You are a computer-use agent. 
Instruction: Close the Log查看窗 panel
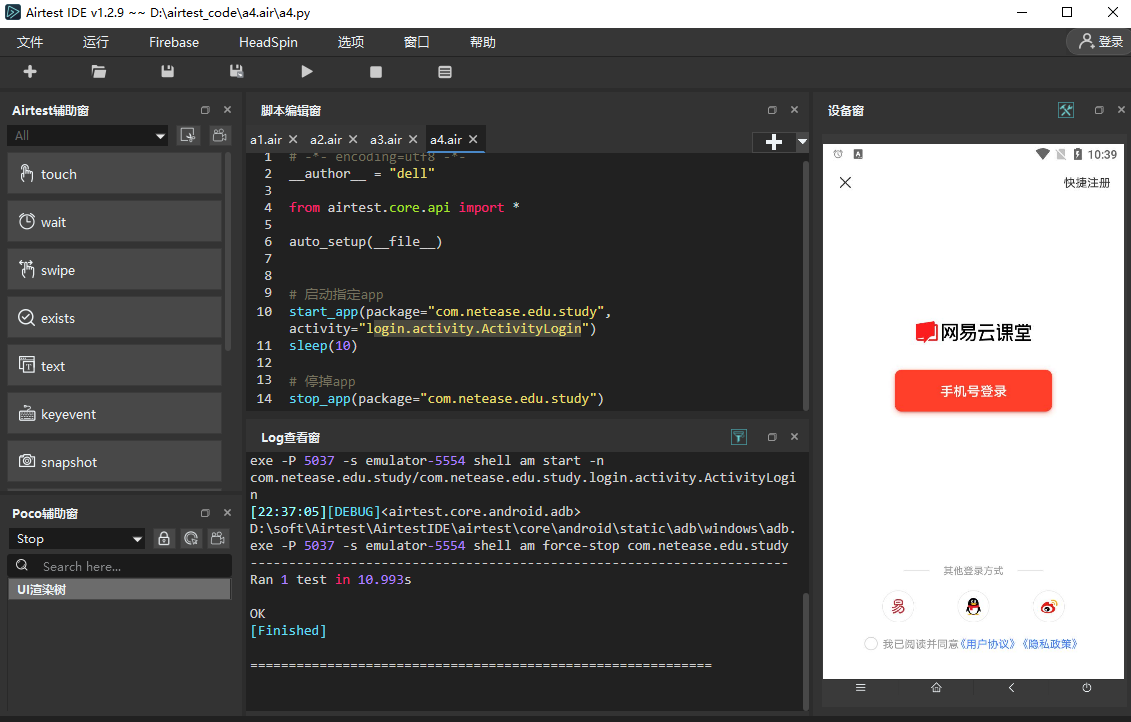[794, 436]
